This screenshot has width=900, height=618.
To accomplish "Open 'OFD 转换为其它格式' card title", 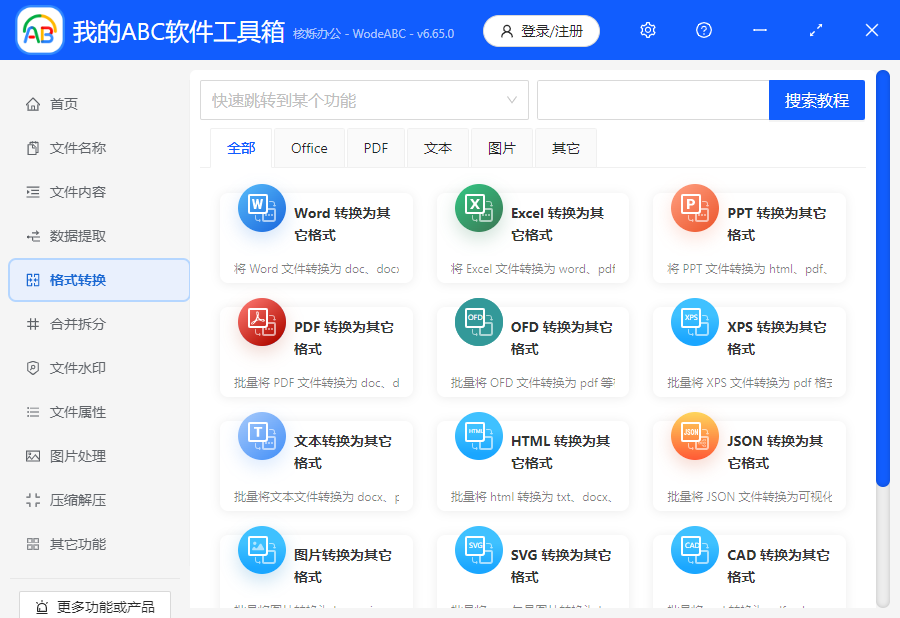I will pos(561,339).
